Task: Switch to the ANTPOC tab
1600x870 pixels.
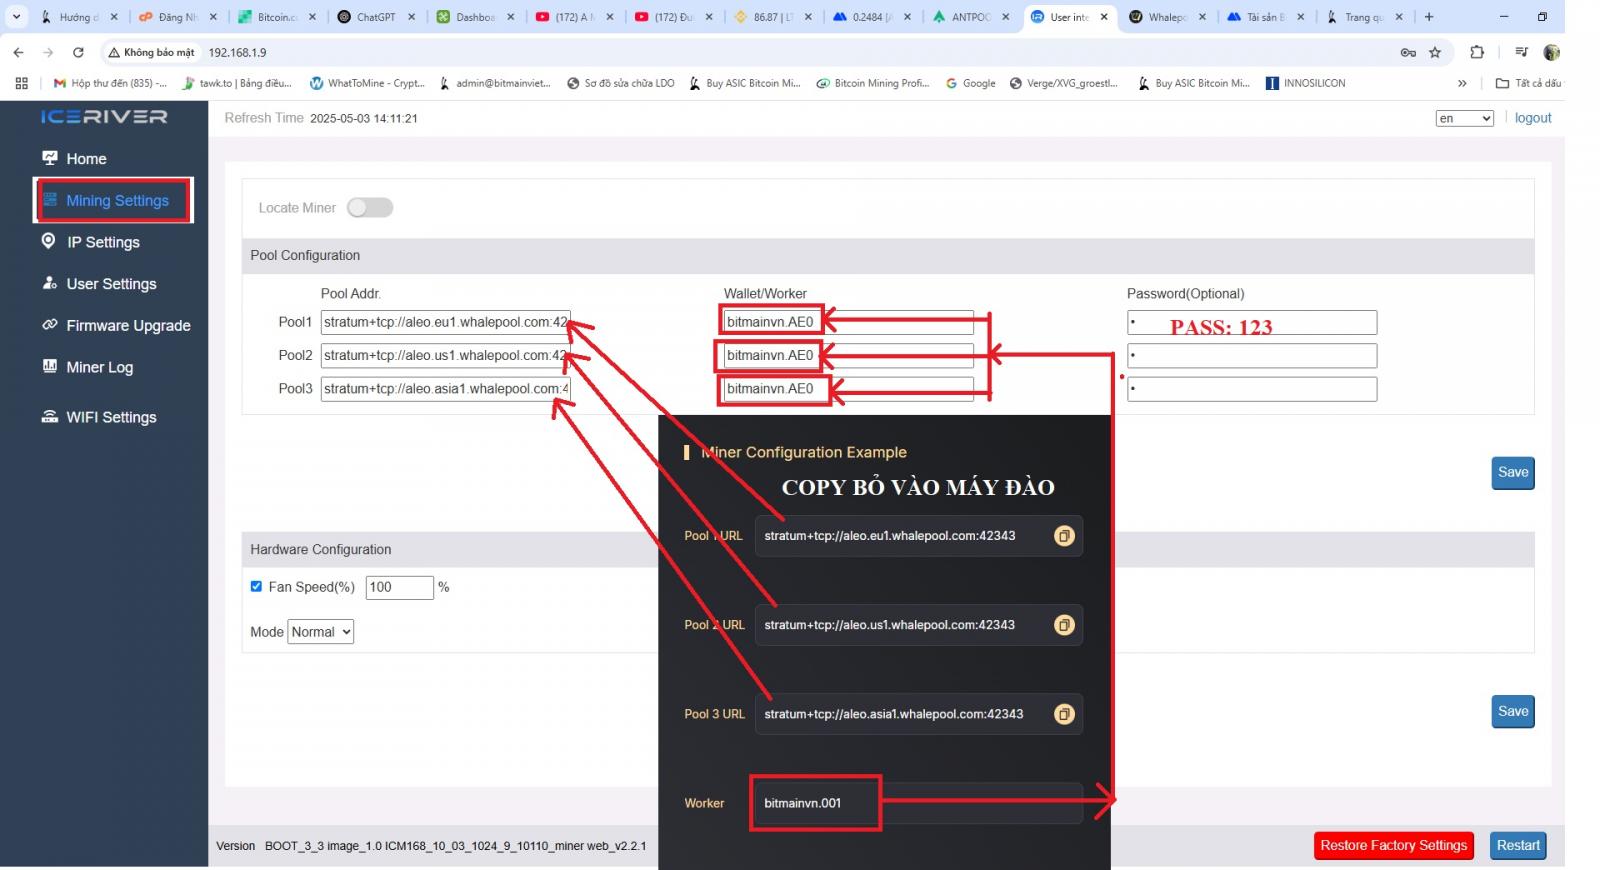Action: [970, 17]
